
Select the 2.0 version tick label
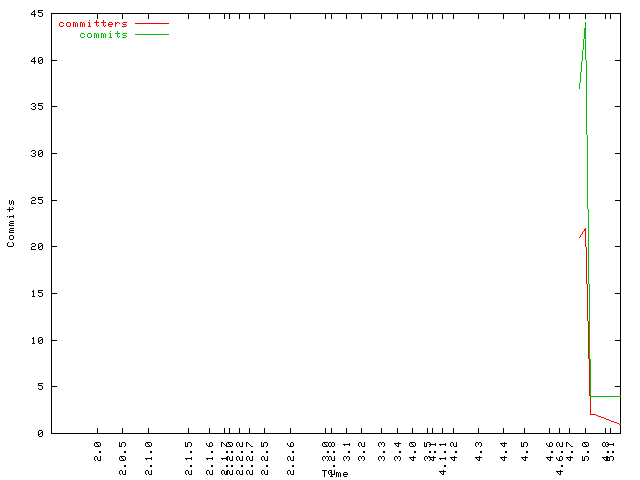[x=98, y=453]
